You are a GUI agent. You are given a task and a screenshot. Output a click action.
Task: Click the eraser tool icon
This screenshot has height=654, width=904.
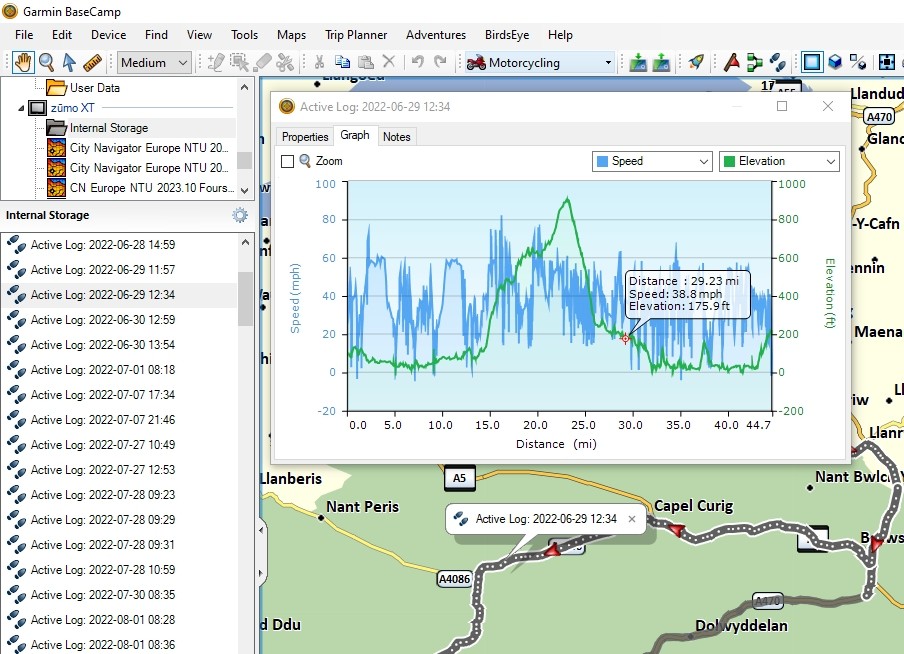click(x=262, y=62)
